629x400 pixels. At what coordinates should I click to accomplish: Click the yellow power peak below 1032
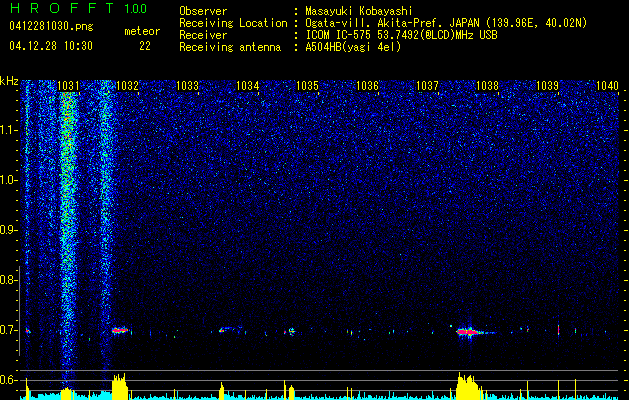tap(120, 386)
